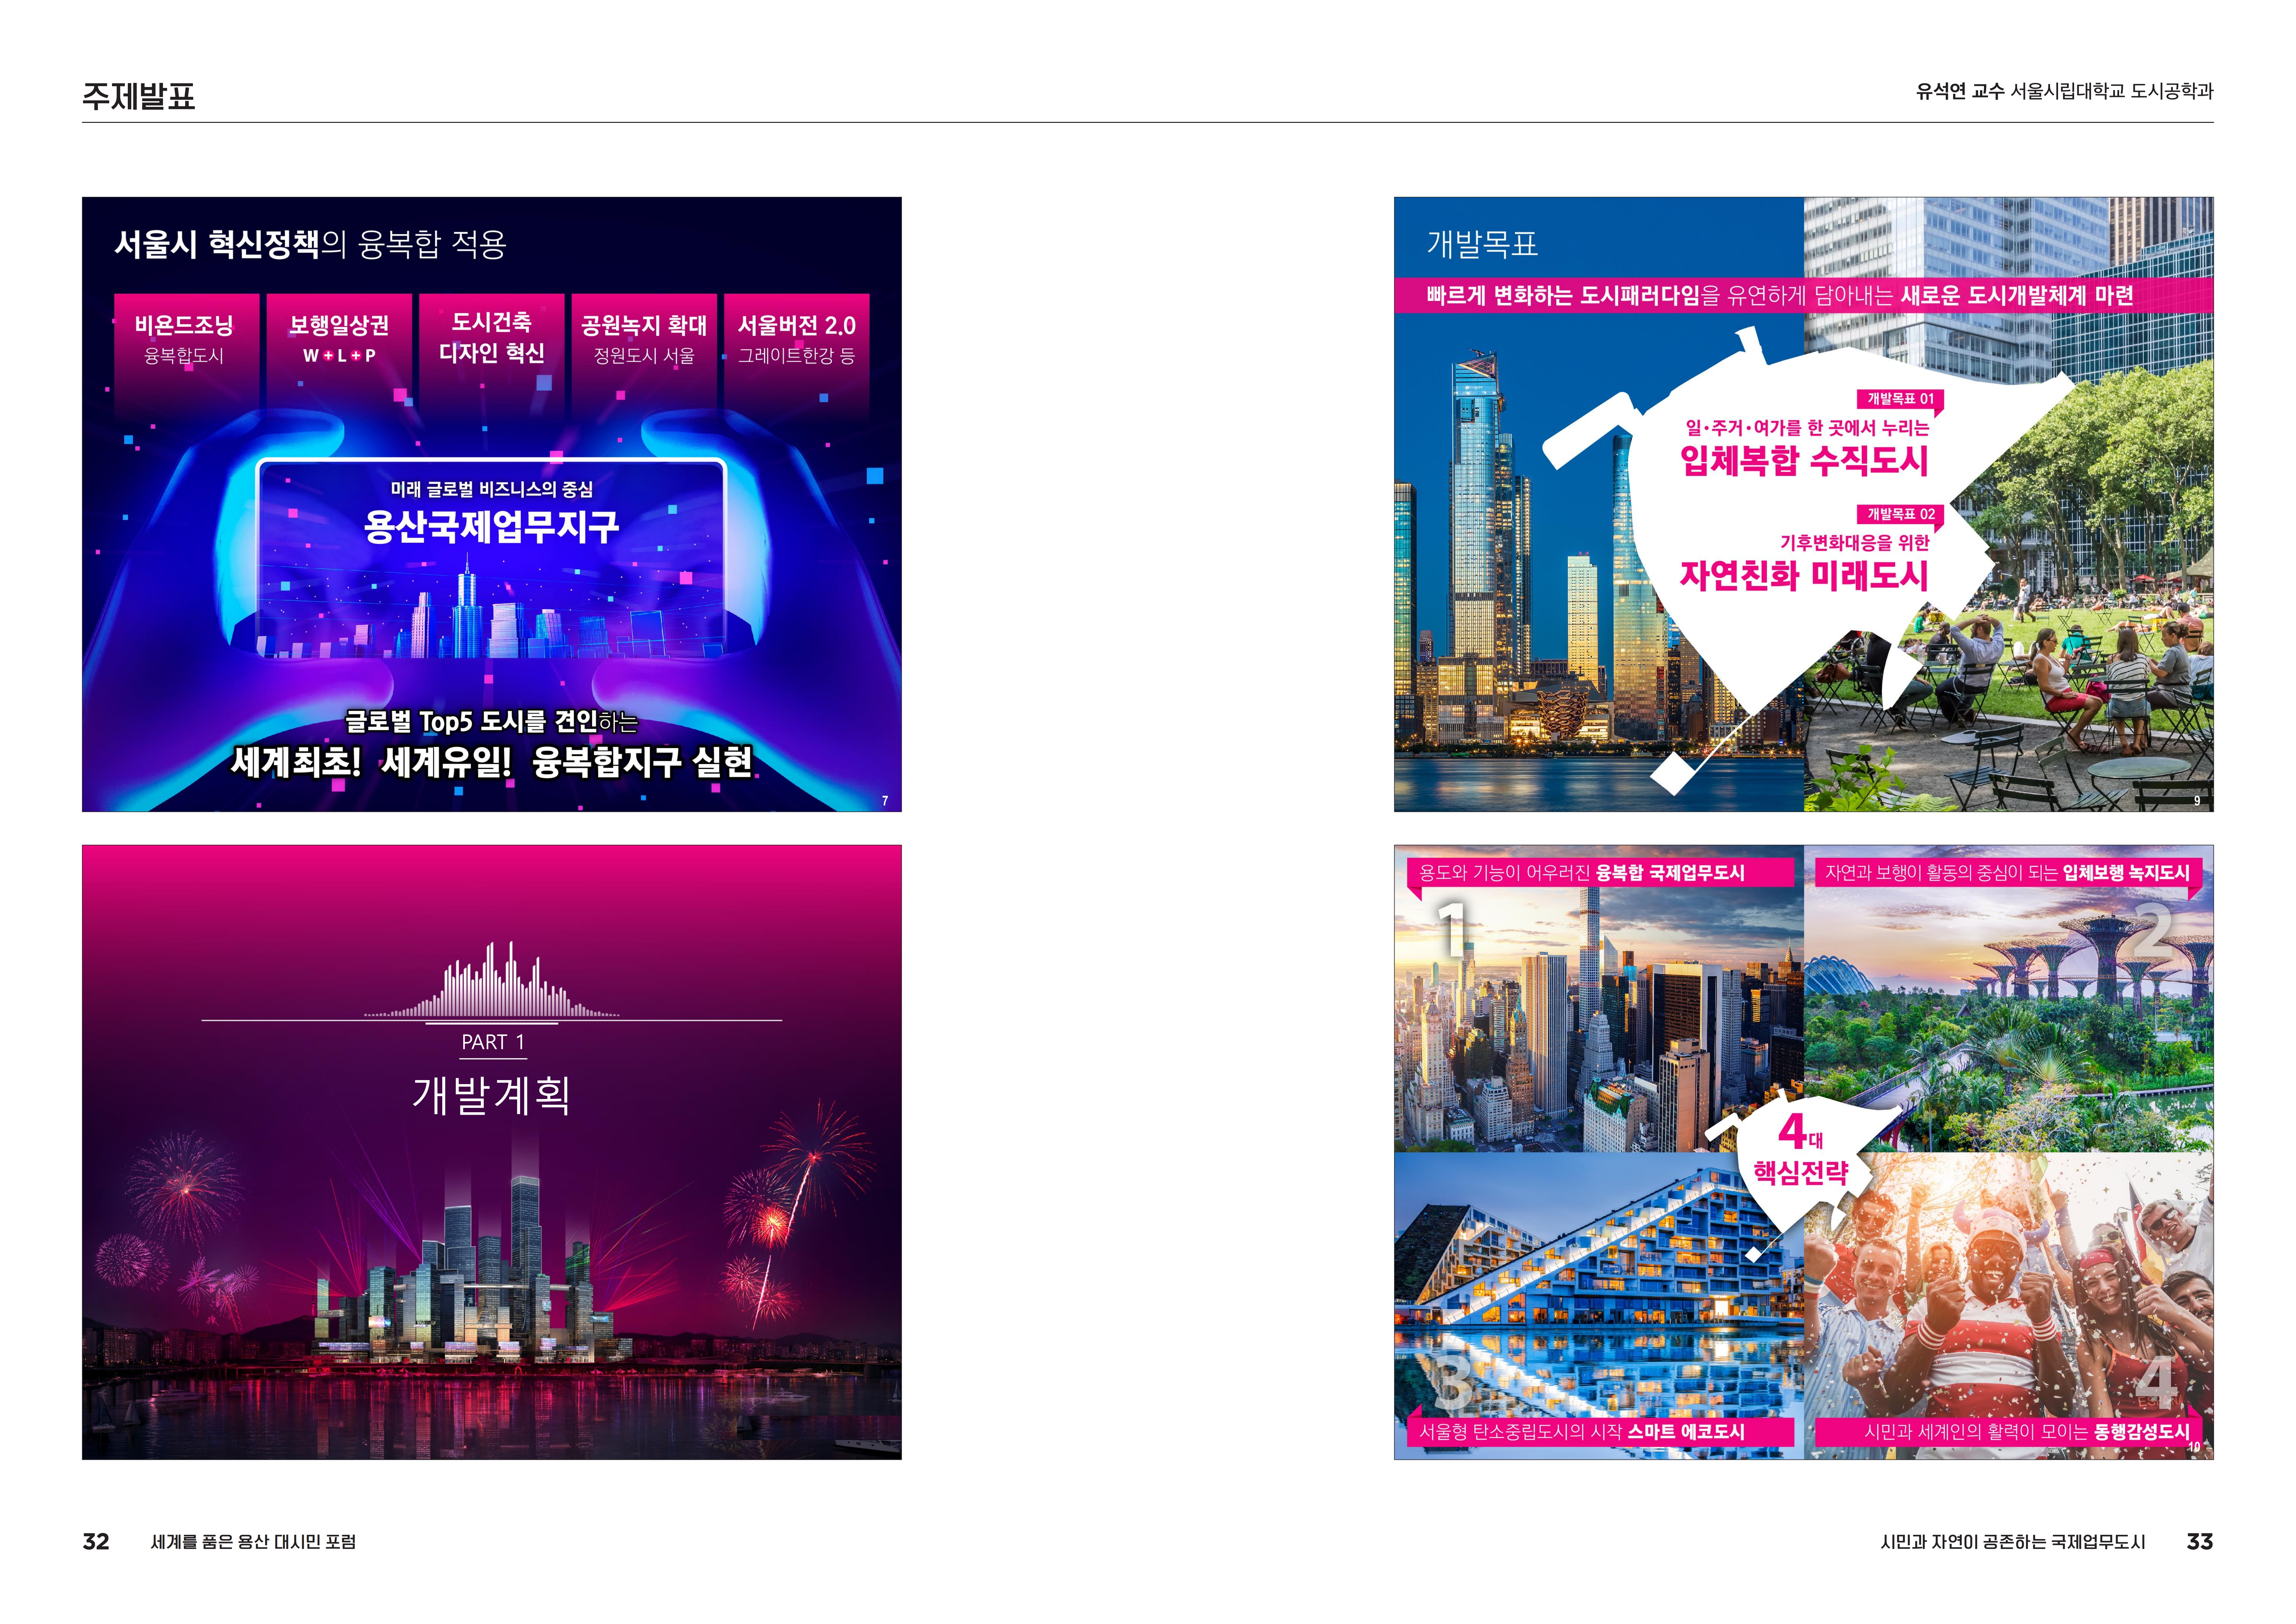This screenshot has width=2296, height=1624.
Task: Click slide number 7 in slide corner
Action: coord(885,801)
